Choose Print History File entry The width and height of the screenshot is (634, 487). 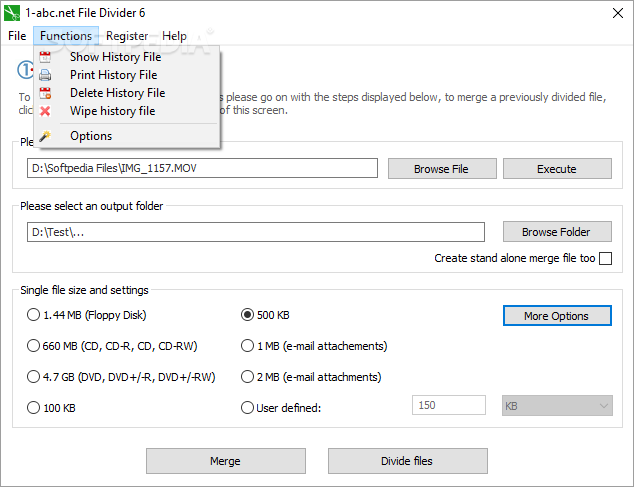click(x=127, y=75)
